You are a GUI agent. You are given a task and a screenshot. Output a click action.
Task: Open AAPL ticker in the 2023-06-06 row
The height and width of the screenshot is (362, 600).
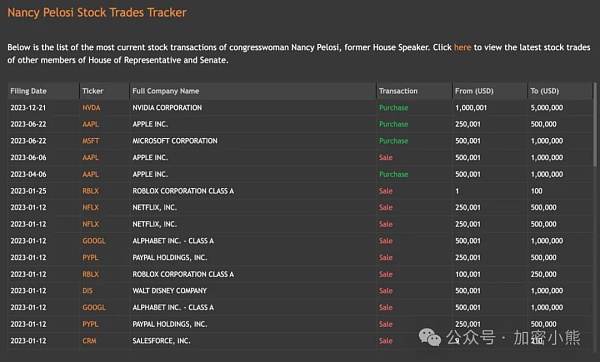tap(91, 158)
